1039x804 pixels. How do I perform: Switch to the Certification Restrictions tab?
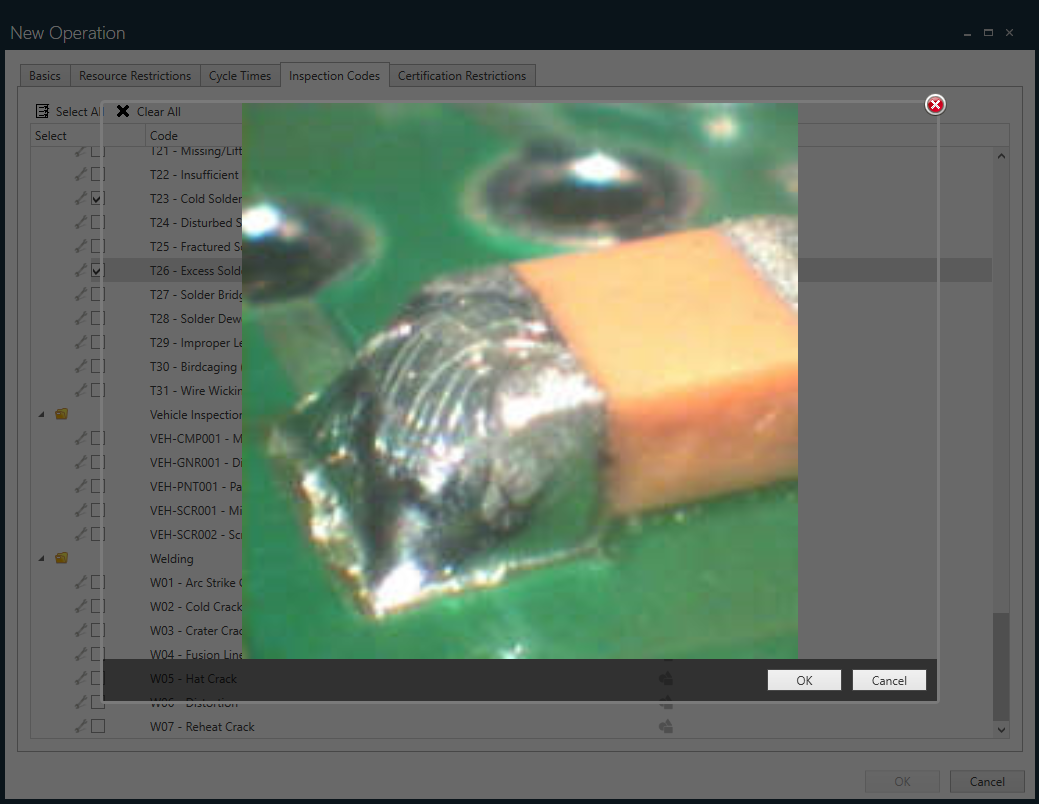pos(462,75)
